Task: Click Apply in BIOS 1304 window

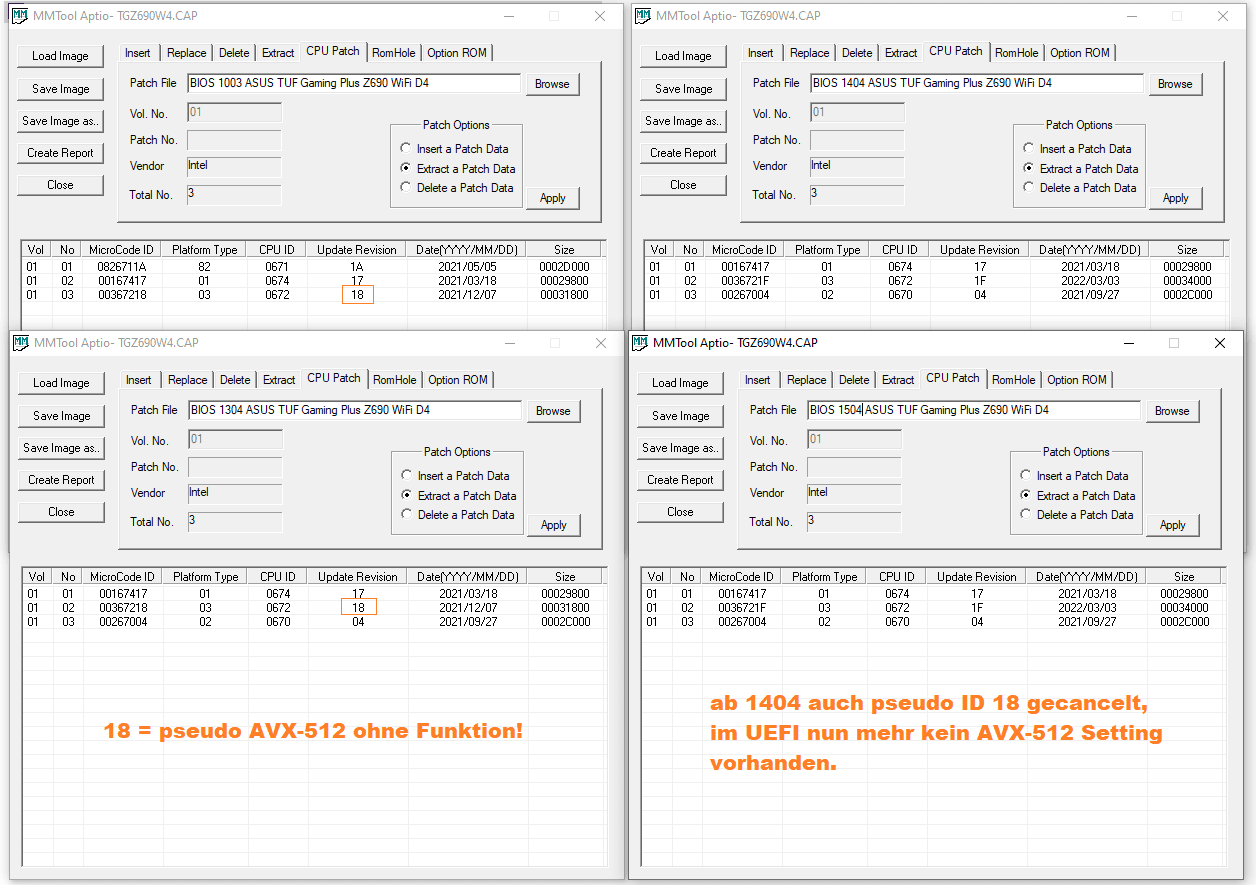Action: click(554, 525)
